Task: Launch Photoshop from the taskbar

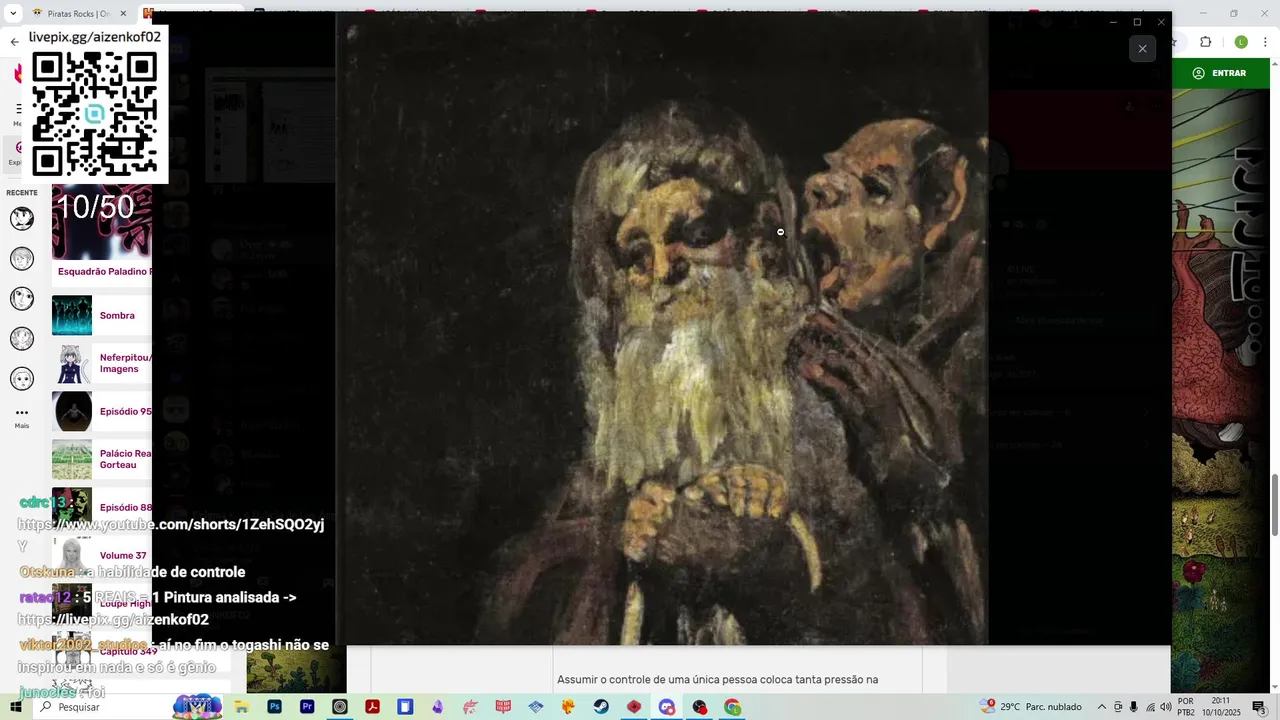Action: click(x=274, y=707)
